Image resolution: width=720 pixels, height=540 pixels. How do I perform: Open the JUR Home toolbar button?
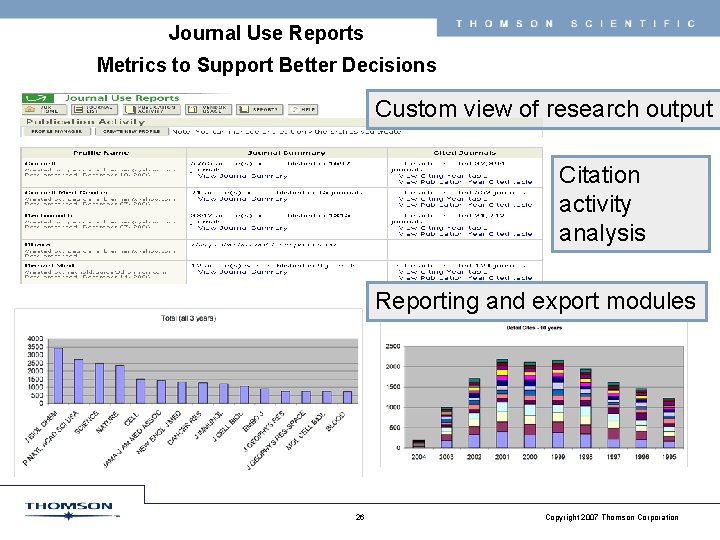[44, 110]
